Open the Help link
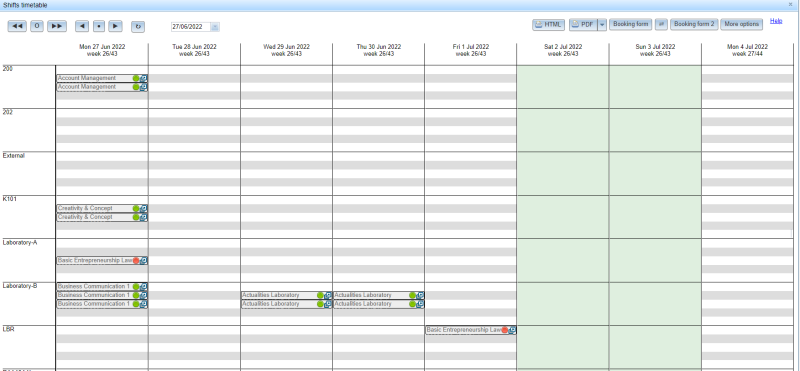 tap(776, 21)
